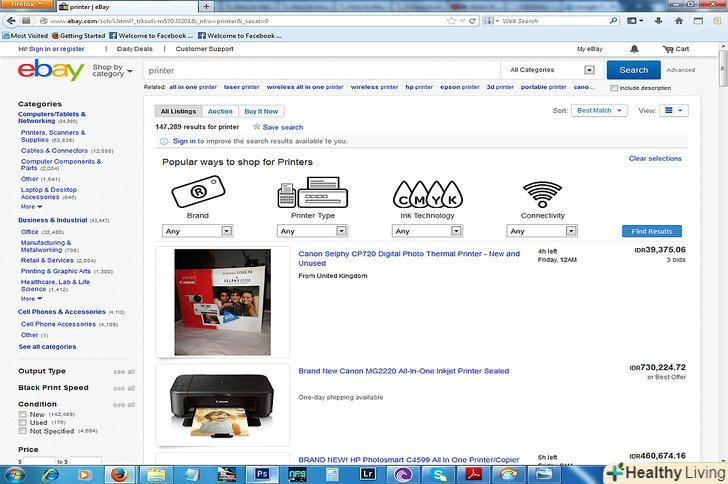Click the eBay logo
Image resolution: width=728 pixels, height=484 pixels.
pyautogui.click(x=51, y=70)
